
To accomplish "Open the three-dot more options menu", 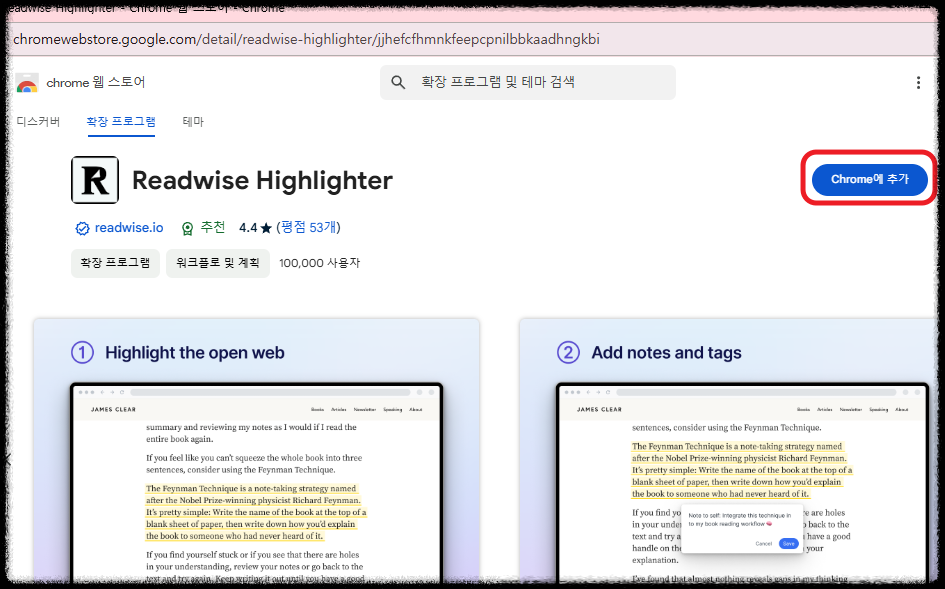I will 918,83.
